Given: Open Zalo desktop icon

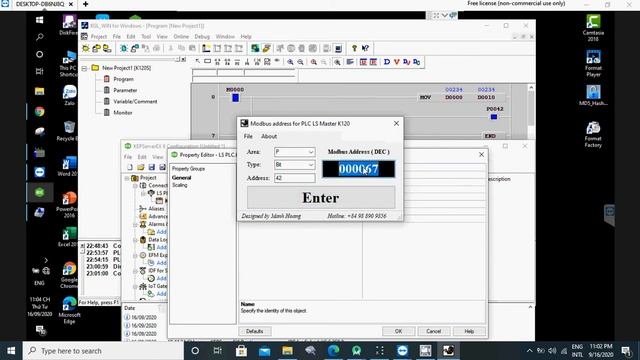Looking at the screenshot, I should coord(69,96).
